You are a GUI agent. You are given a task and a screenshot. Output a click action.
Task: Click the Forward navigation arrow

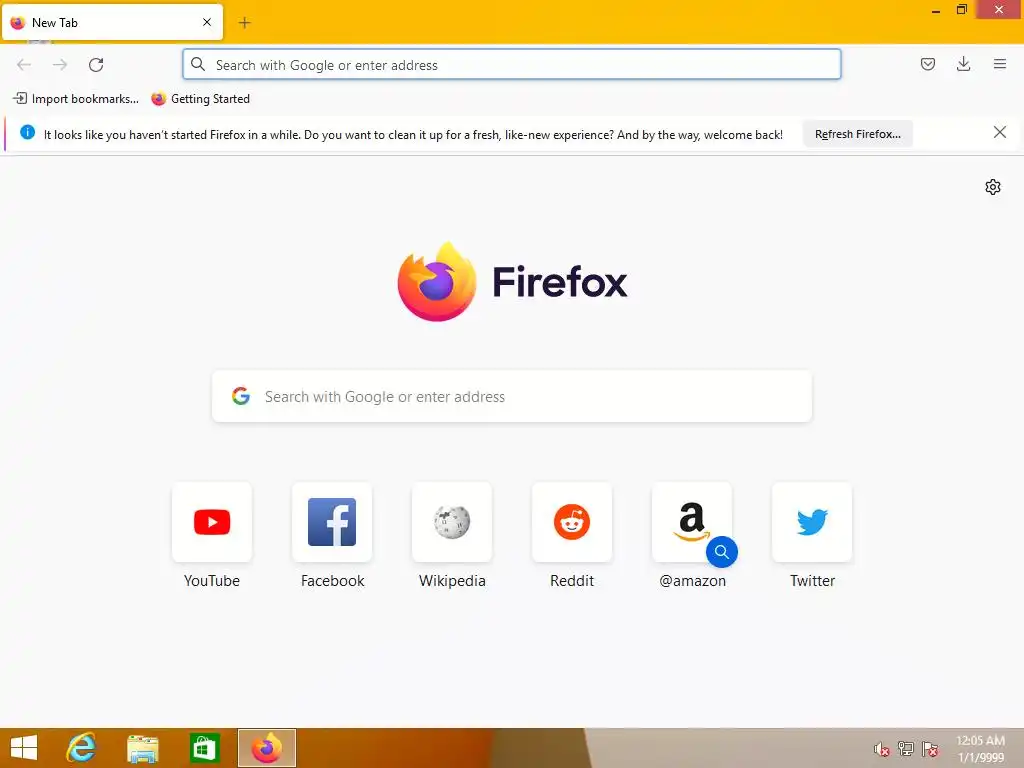(x=60, y=64)
